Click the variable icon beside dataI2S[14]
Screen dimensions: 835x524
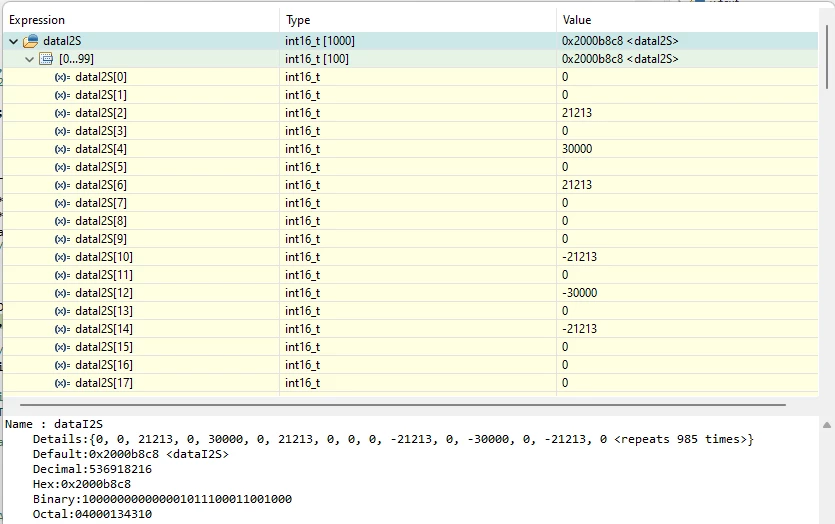(x=62, y=329)
